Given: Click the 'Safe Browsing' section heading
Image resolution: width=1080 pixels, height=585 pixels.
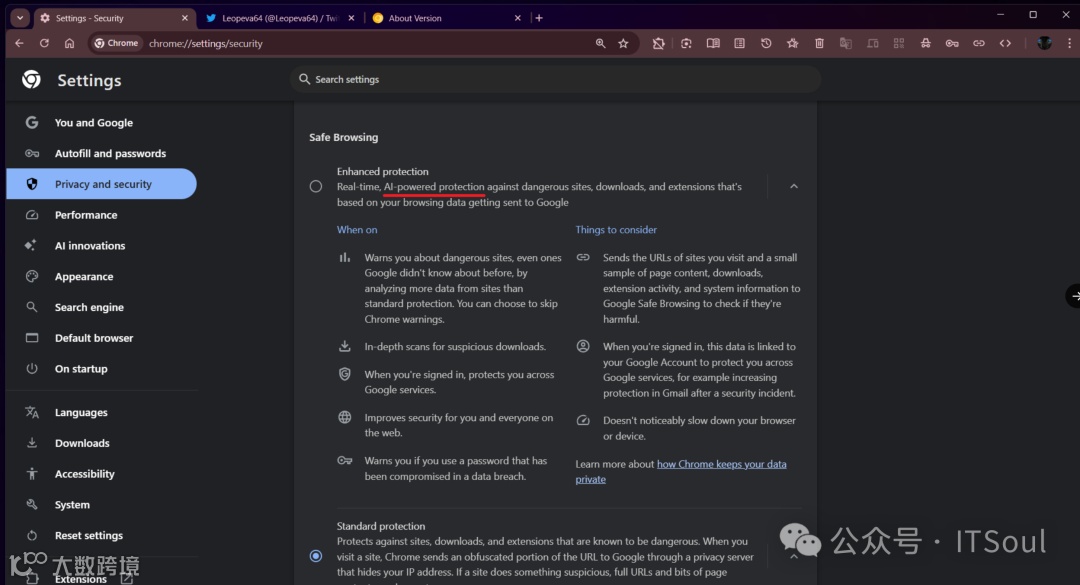Looking at the screenshot, I should (x=343, y=137).
